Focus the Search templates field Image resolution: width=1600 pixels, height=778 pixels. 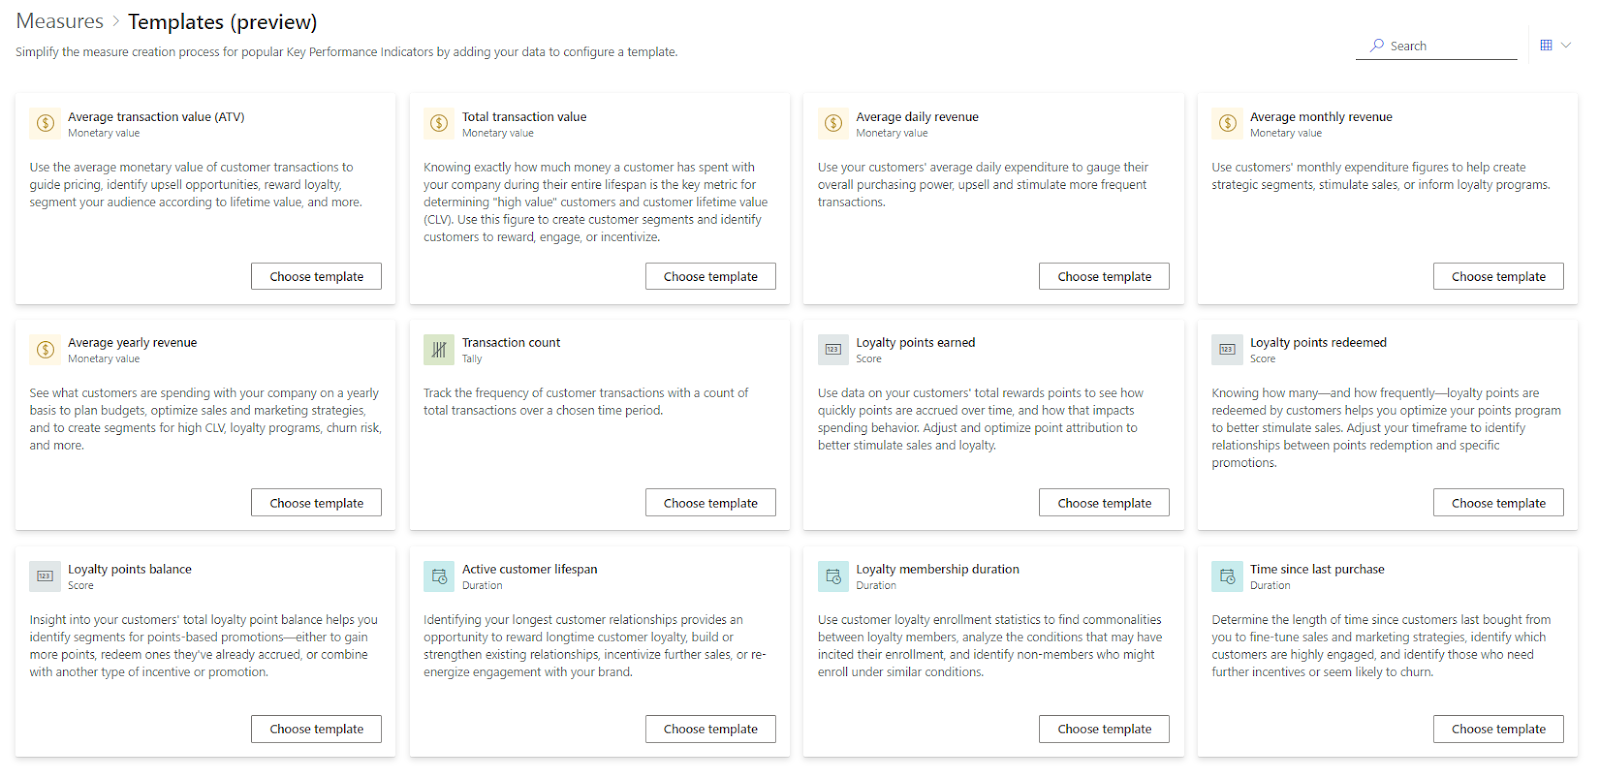coord(1436,46)
